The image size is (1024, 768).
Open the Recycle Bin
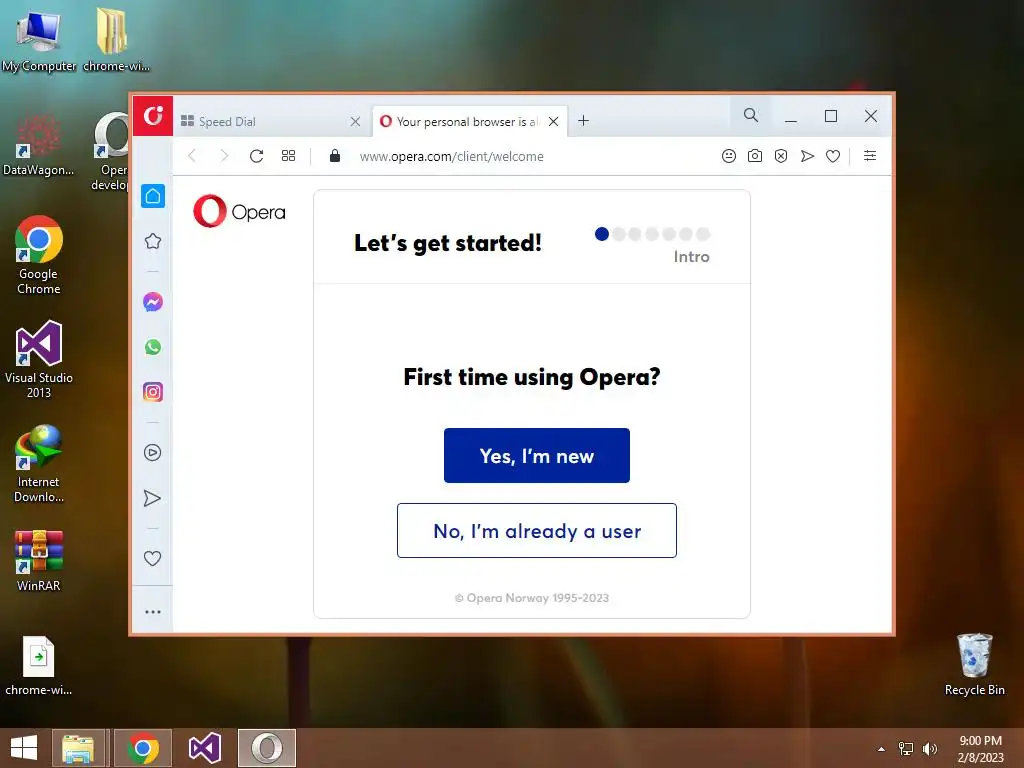pyautogui.click(x=974, y=665)
